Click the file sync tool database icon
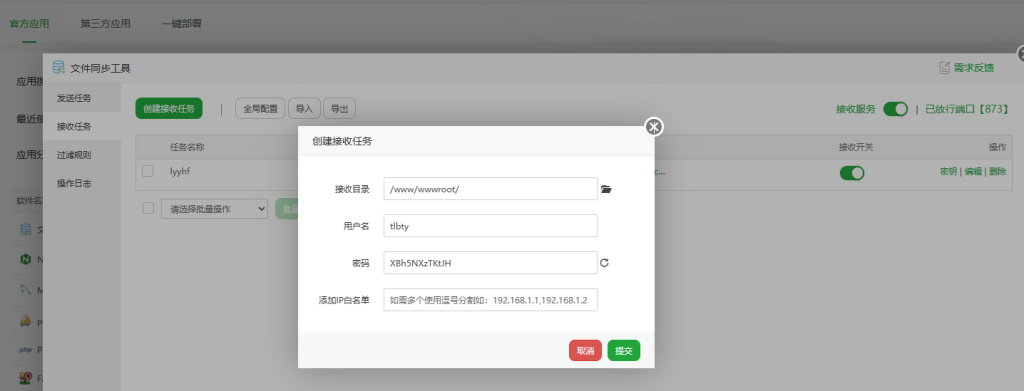Viewport: 1024px width, 391px height. pyautogui.click(x=59, y=67)
